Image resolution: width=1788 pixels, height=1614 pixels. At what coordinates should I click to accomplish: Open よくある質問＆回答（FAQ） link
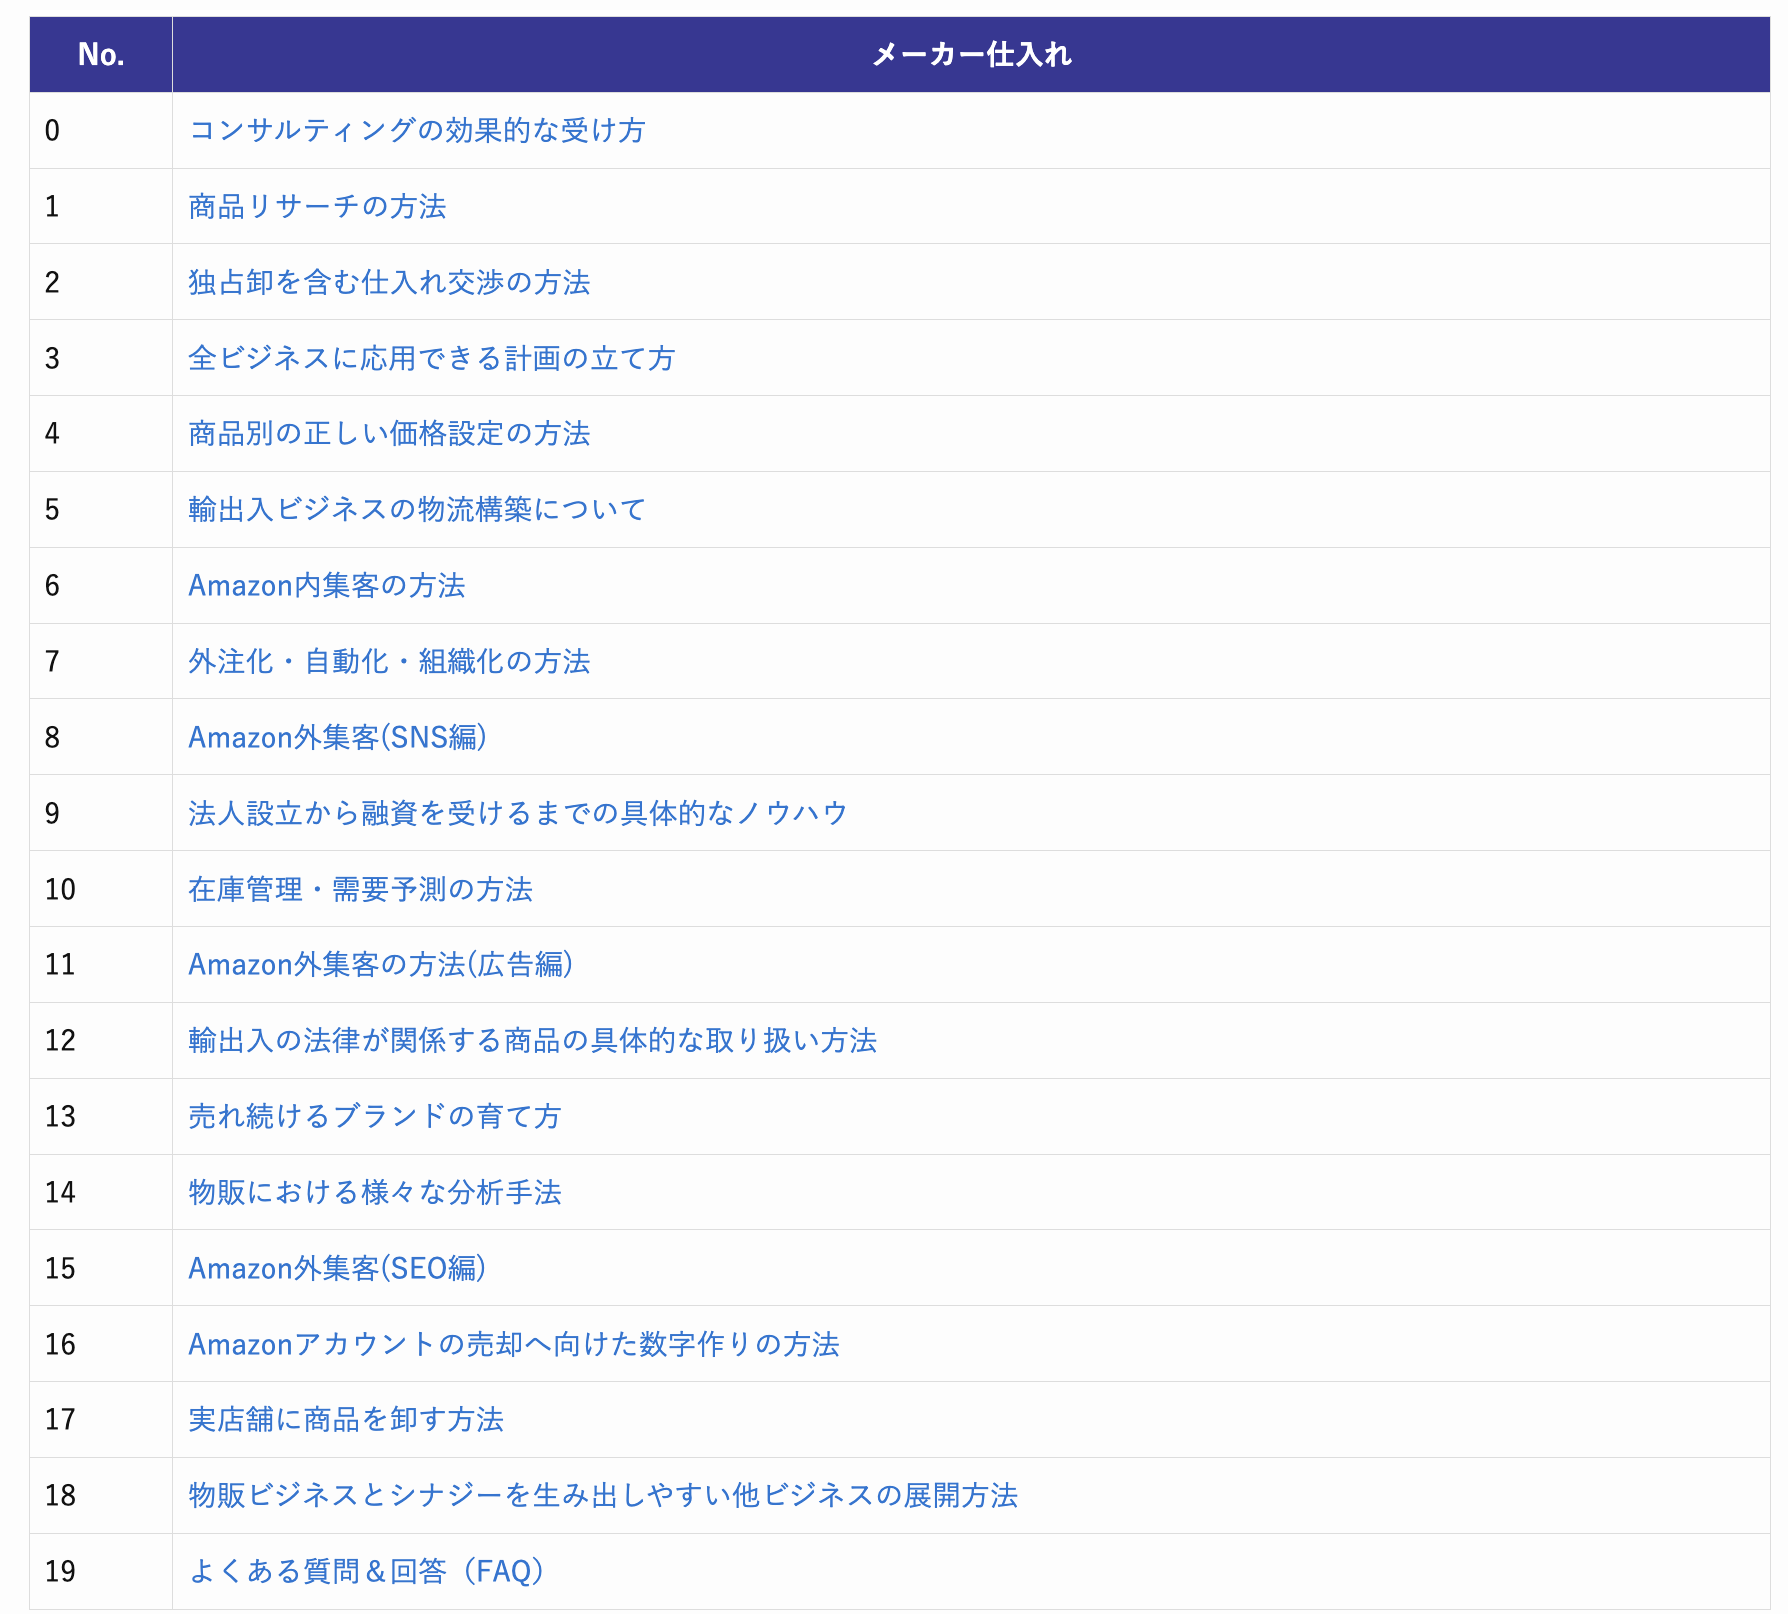point(366,1572)
